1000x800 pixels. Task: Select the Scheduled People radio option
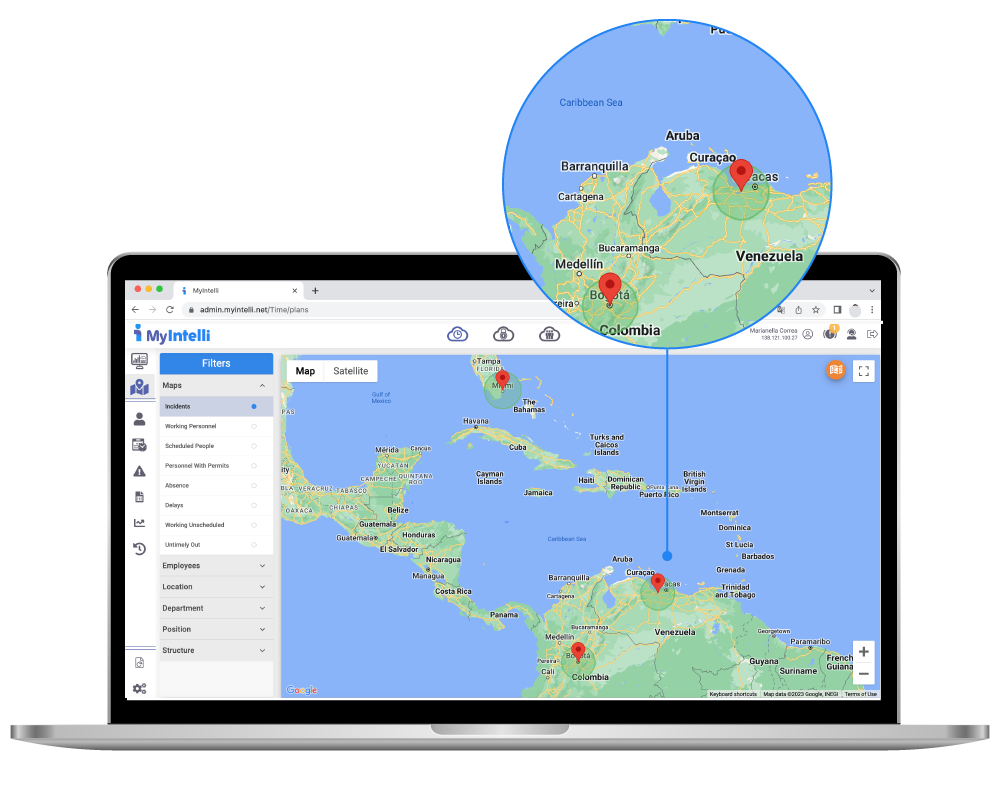click(254, 446)
